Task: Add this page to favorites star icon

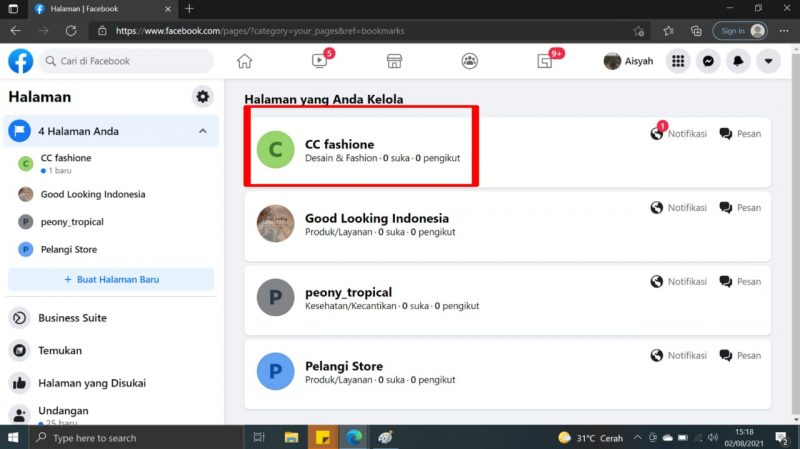Action: click(x=639, y=31)
